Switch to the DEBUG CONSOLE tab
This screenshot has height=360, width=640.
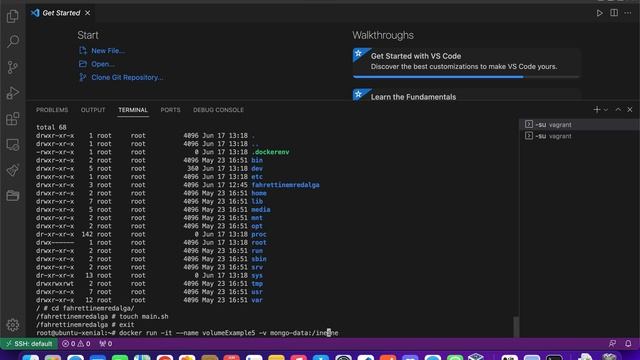coord(218,110)
